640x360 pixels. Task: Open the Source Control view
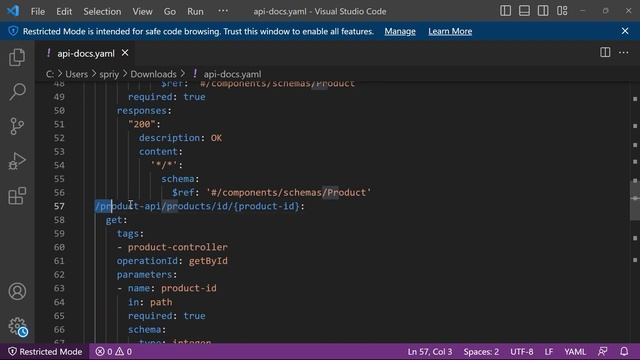coord(17,127)
